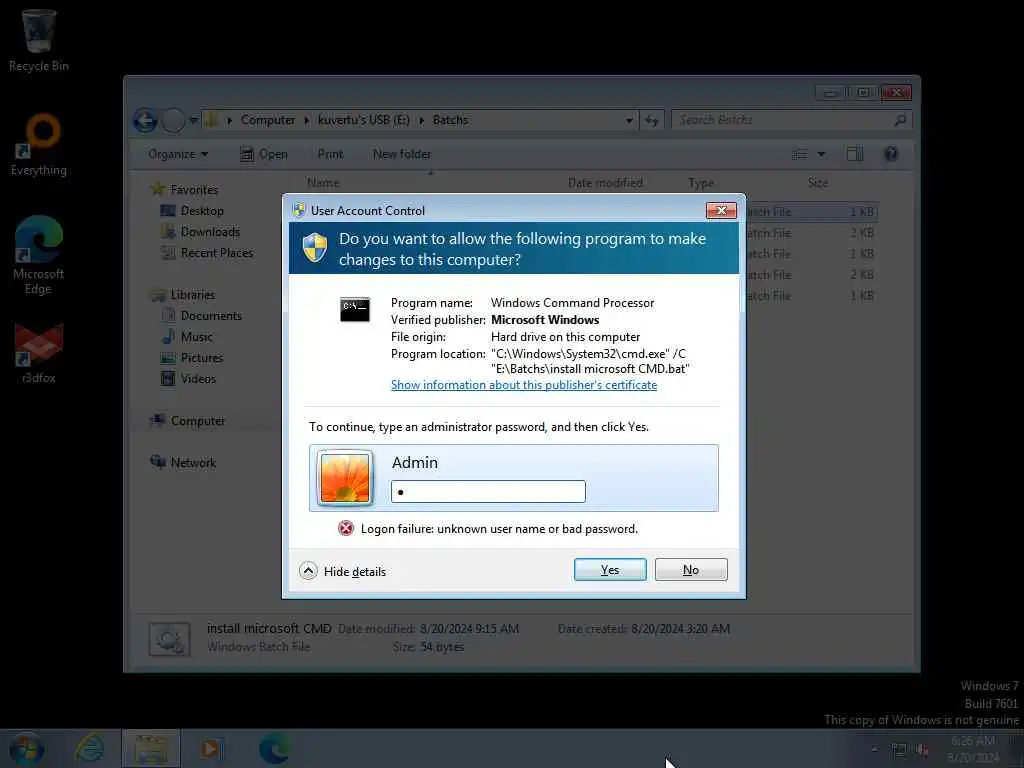Open Recycle Bin on the desktop

point(39,40)
